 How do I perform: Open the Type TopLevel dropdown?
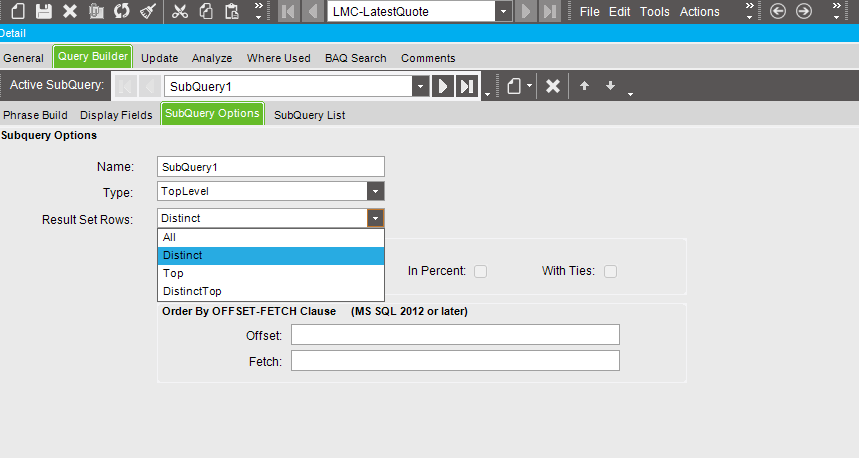pyautogui.click(x=375, y=192)
